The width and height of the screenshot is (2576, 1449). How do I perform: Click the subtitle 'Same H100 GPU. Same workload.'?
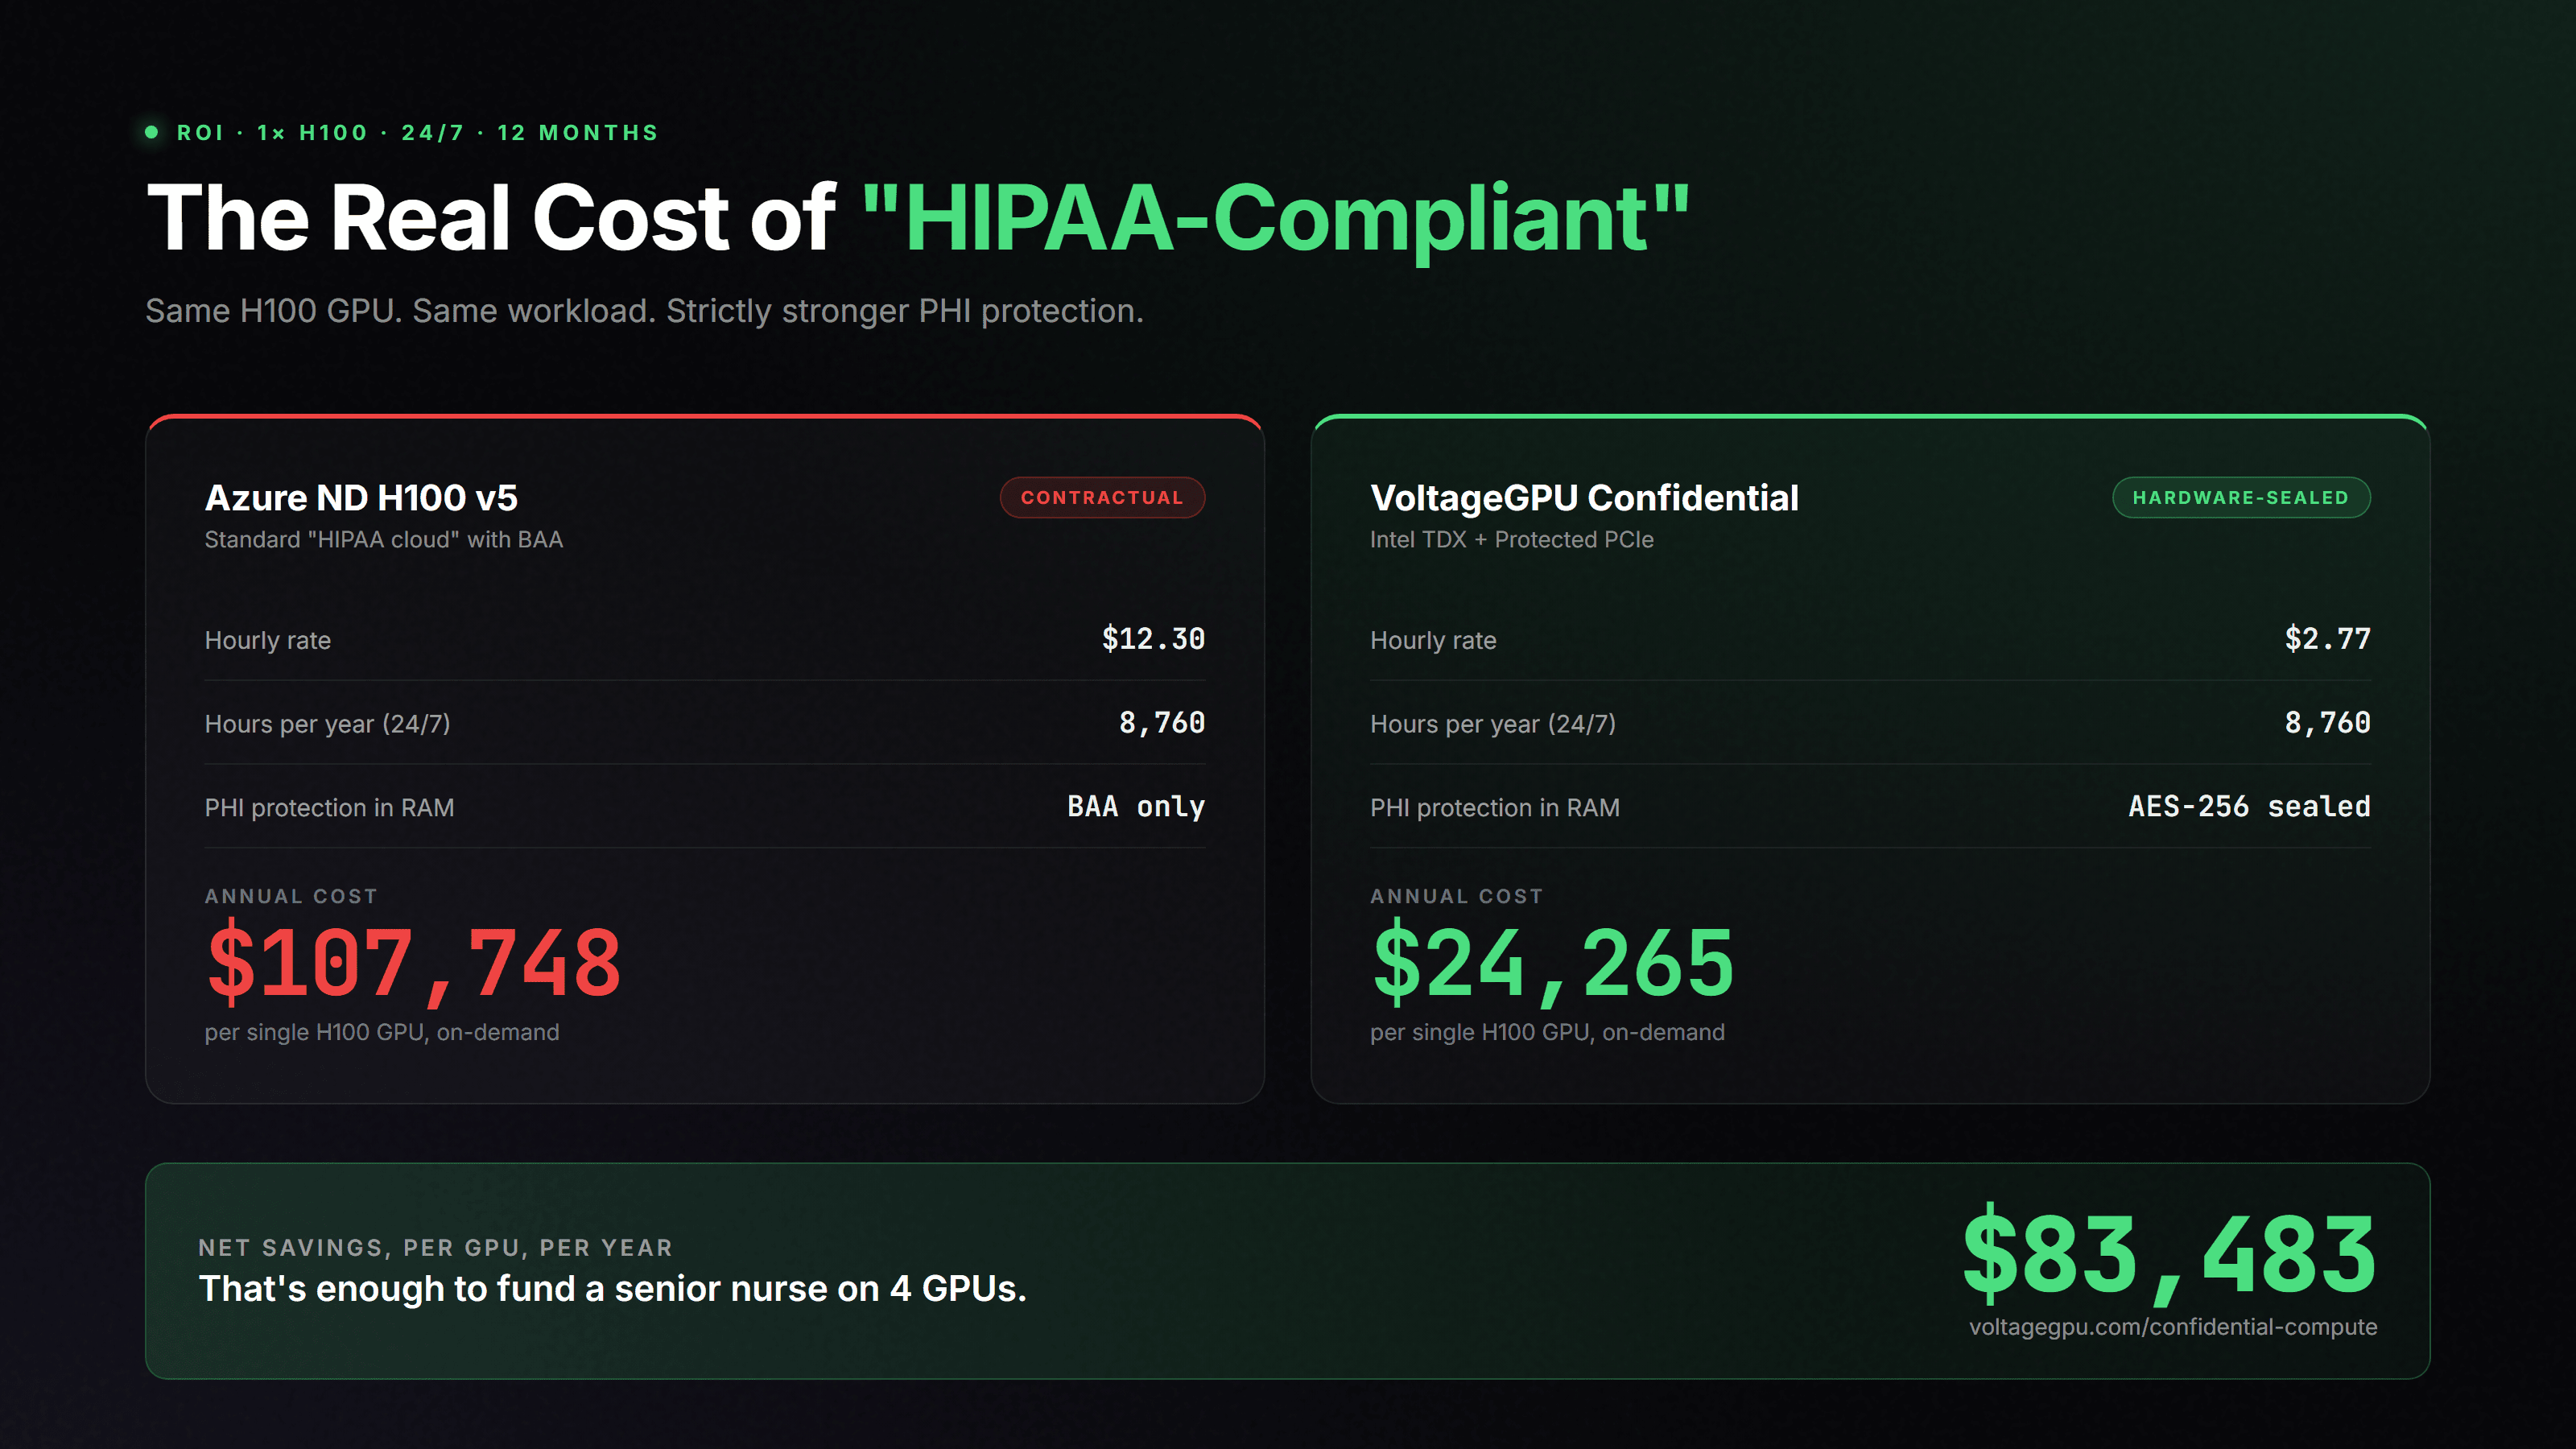point(400,311)
